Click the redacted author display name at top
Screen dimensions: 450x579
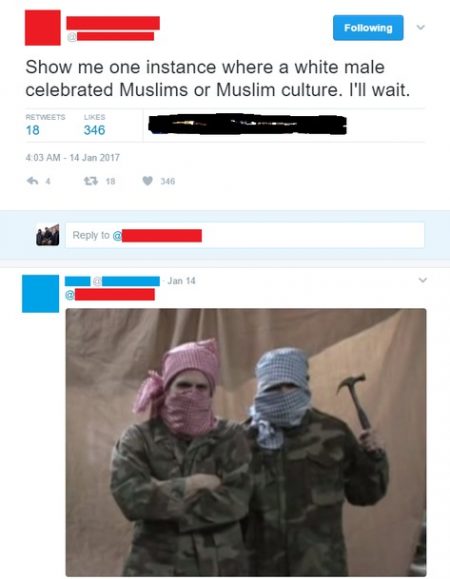[x=113, y=23]
